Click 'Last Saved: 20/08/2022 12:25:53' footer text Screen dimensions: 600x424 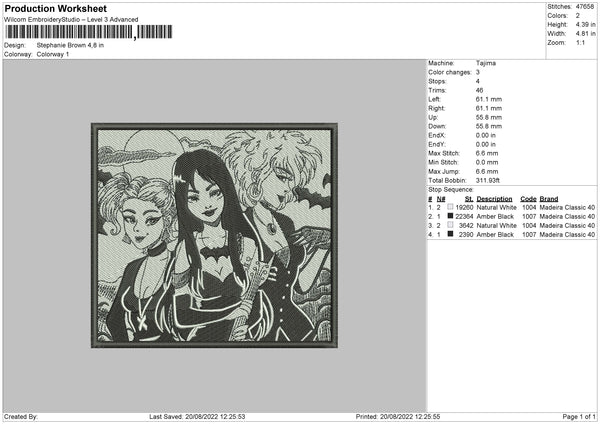[197, 417]
